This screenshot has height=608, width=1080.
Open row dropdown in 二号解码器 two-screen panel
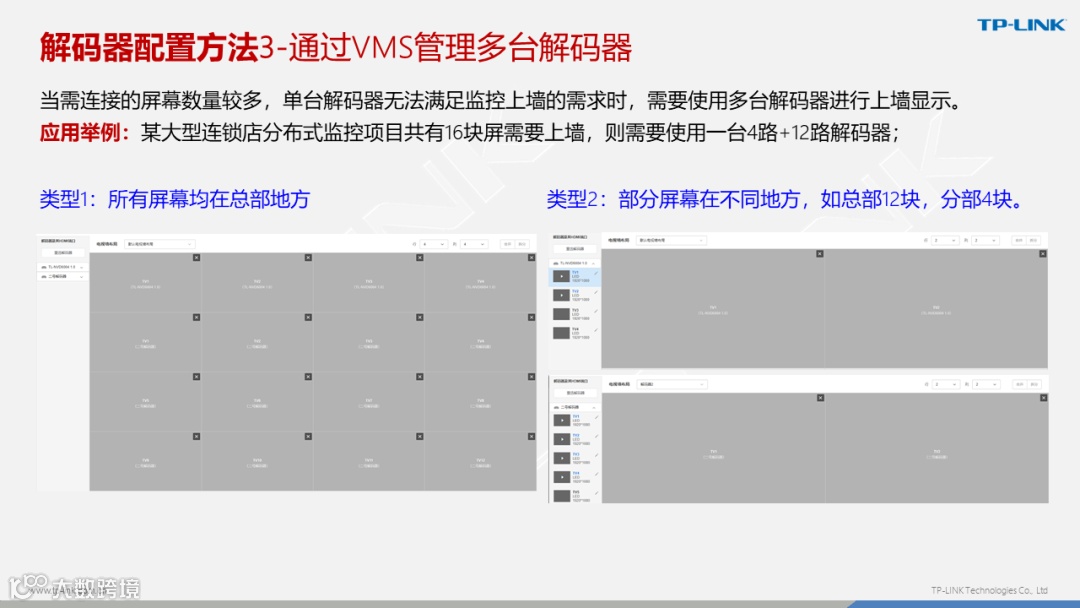point(945,384)
